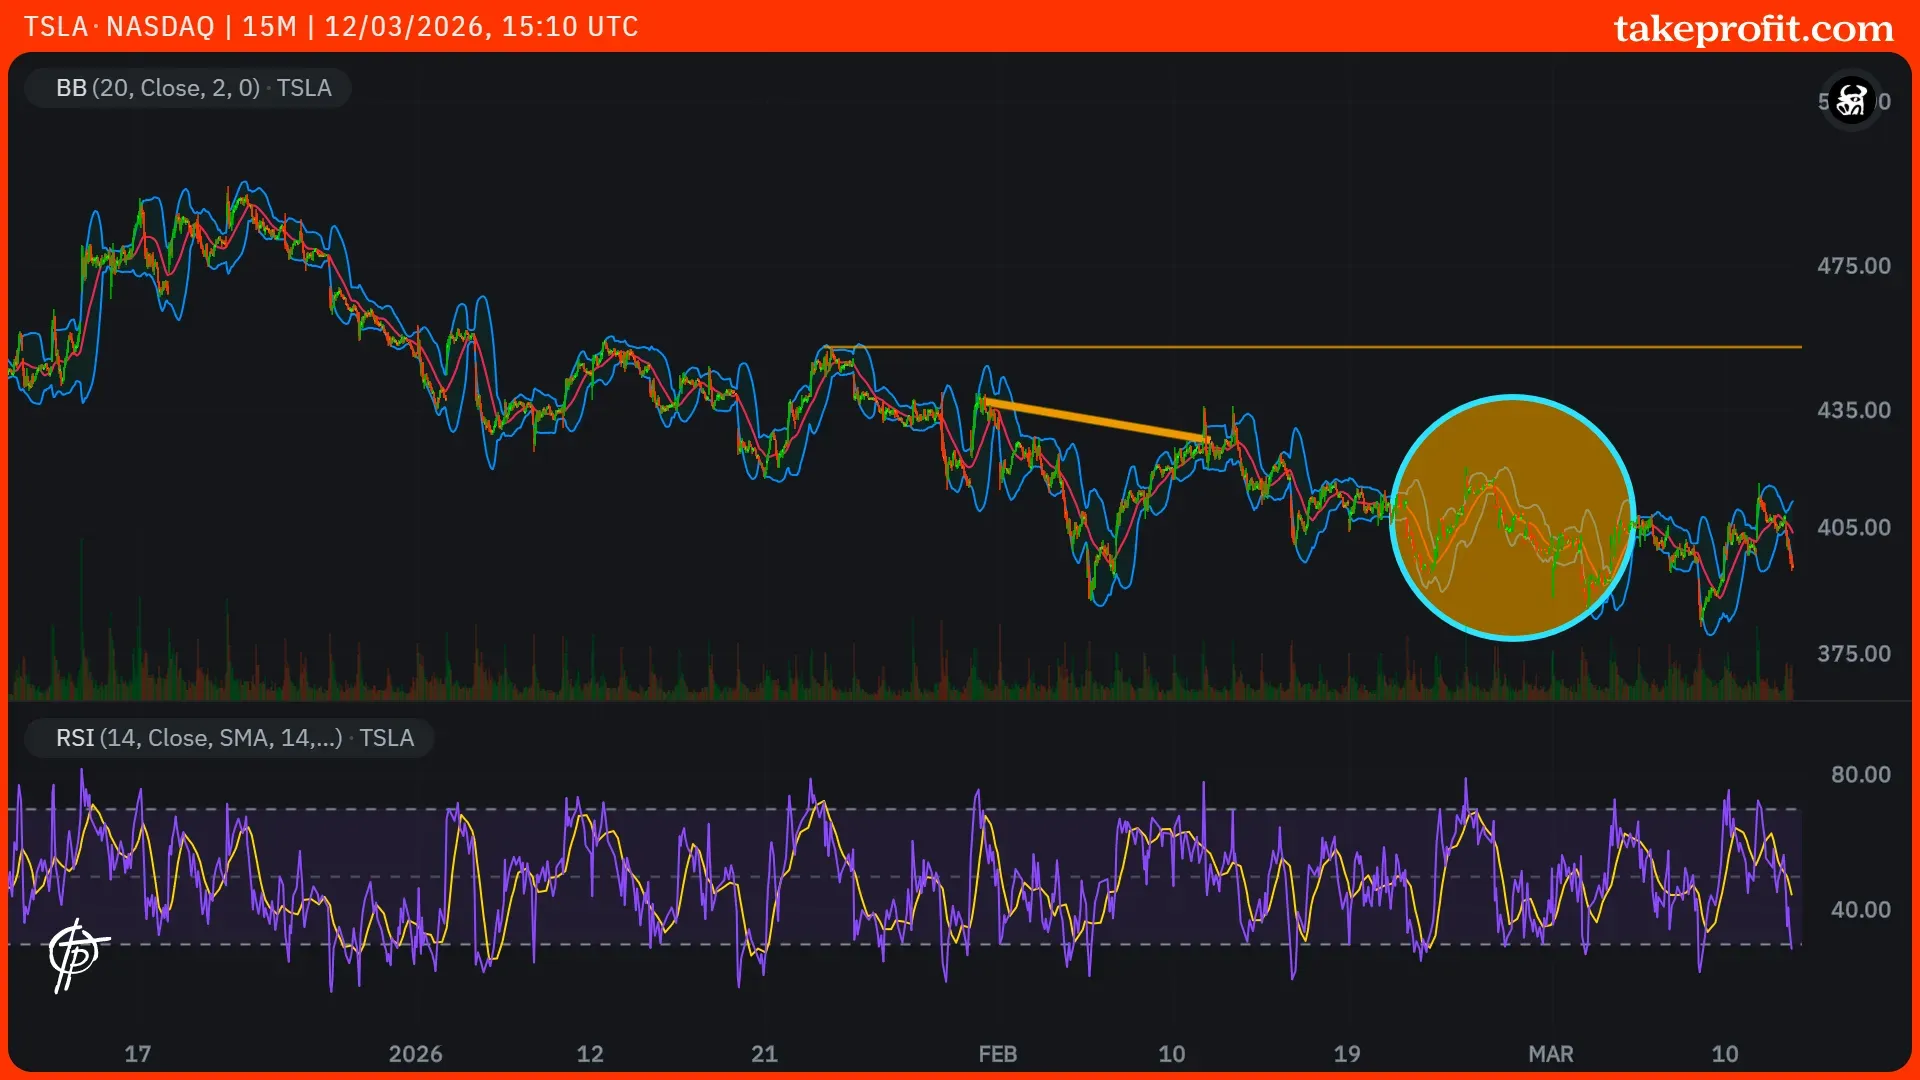
Task: Click the takeprofit logo icon bottom left
Action: [76, 954]
